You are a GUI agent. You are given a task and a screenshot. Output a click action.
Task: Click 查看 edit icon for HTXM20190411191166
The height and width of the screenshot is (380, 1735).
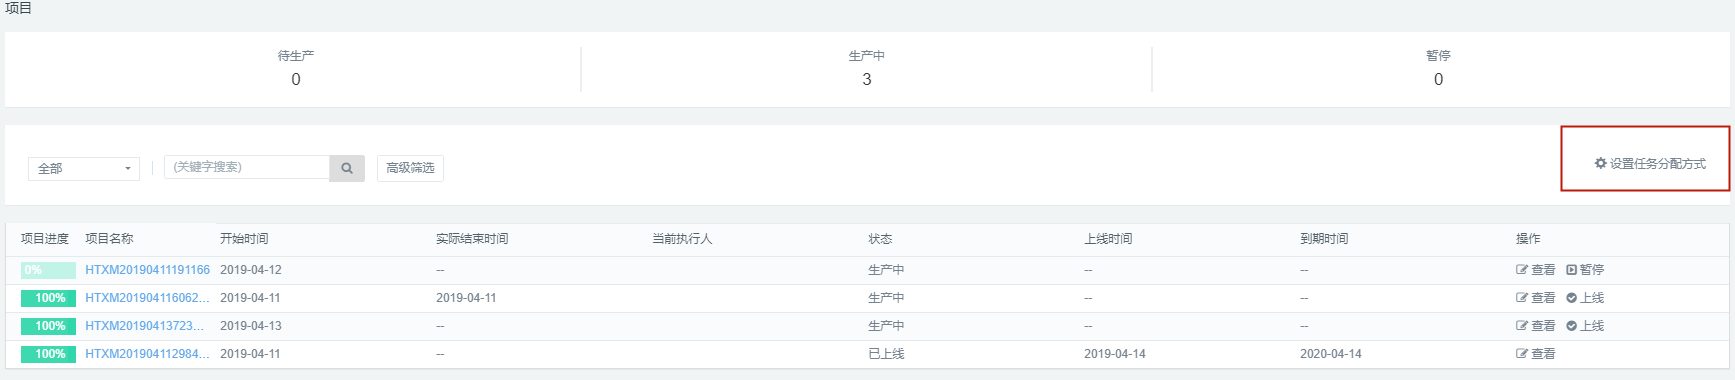pos(1522,270)
